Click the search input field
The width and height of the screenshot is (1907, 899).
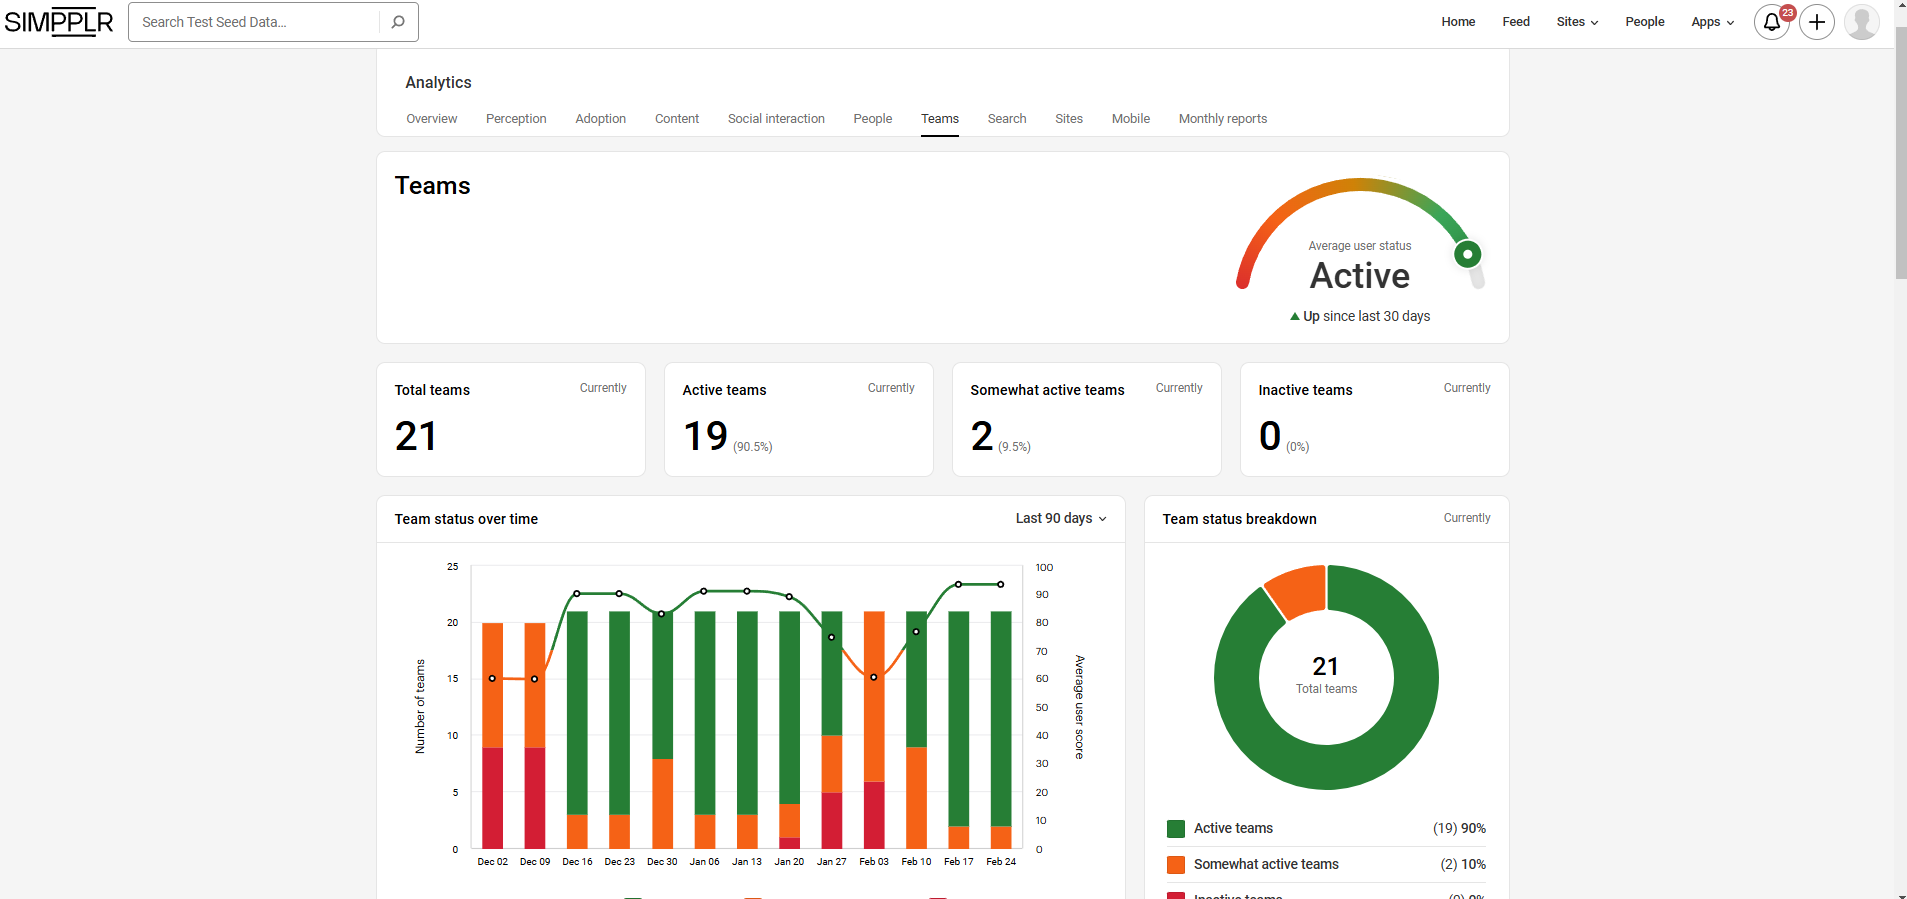pyautogui.click(x=255, y=22)
